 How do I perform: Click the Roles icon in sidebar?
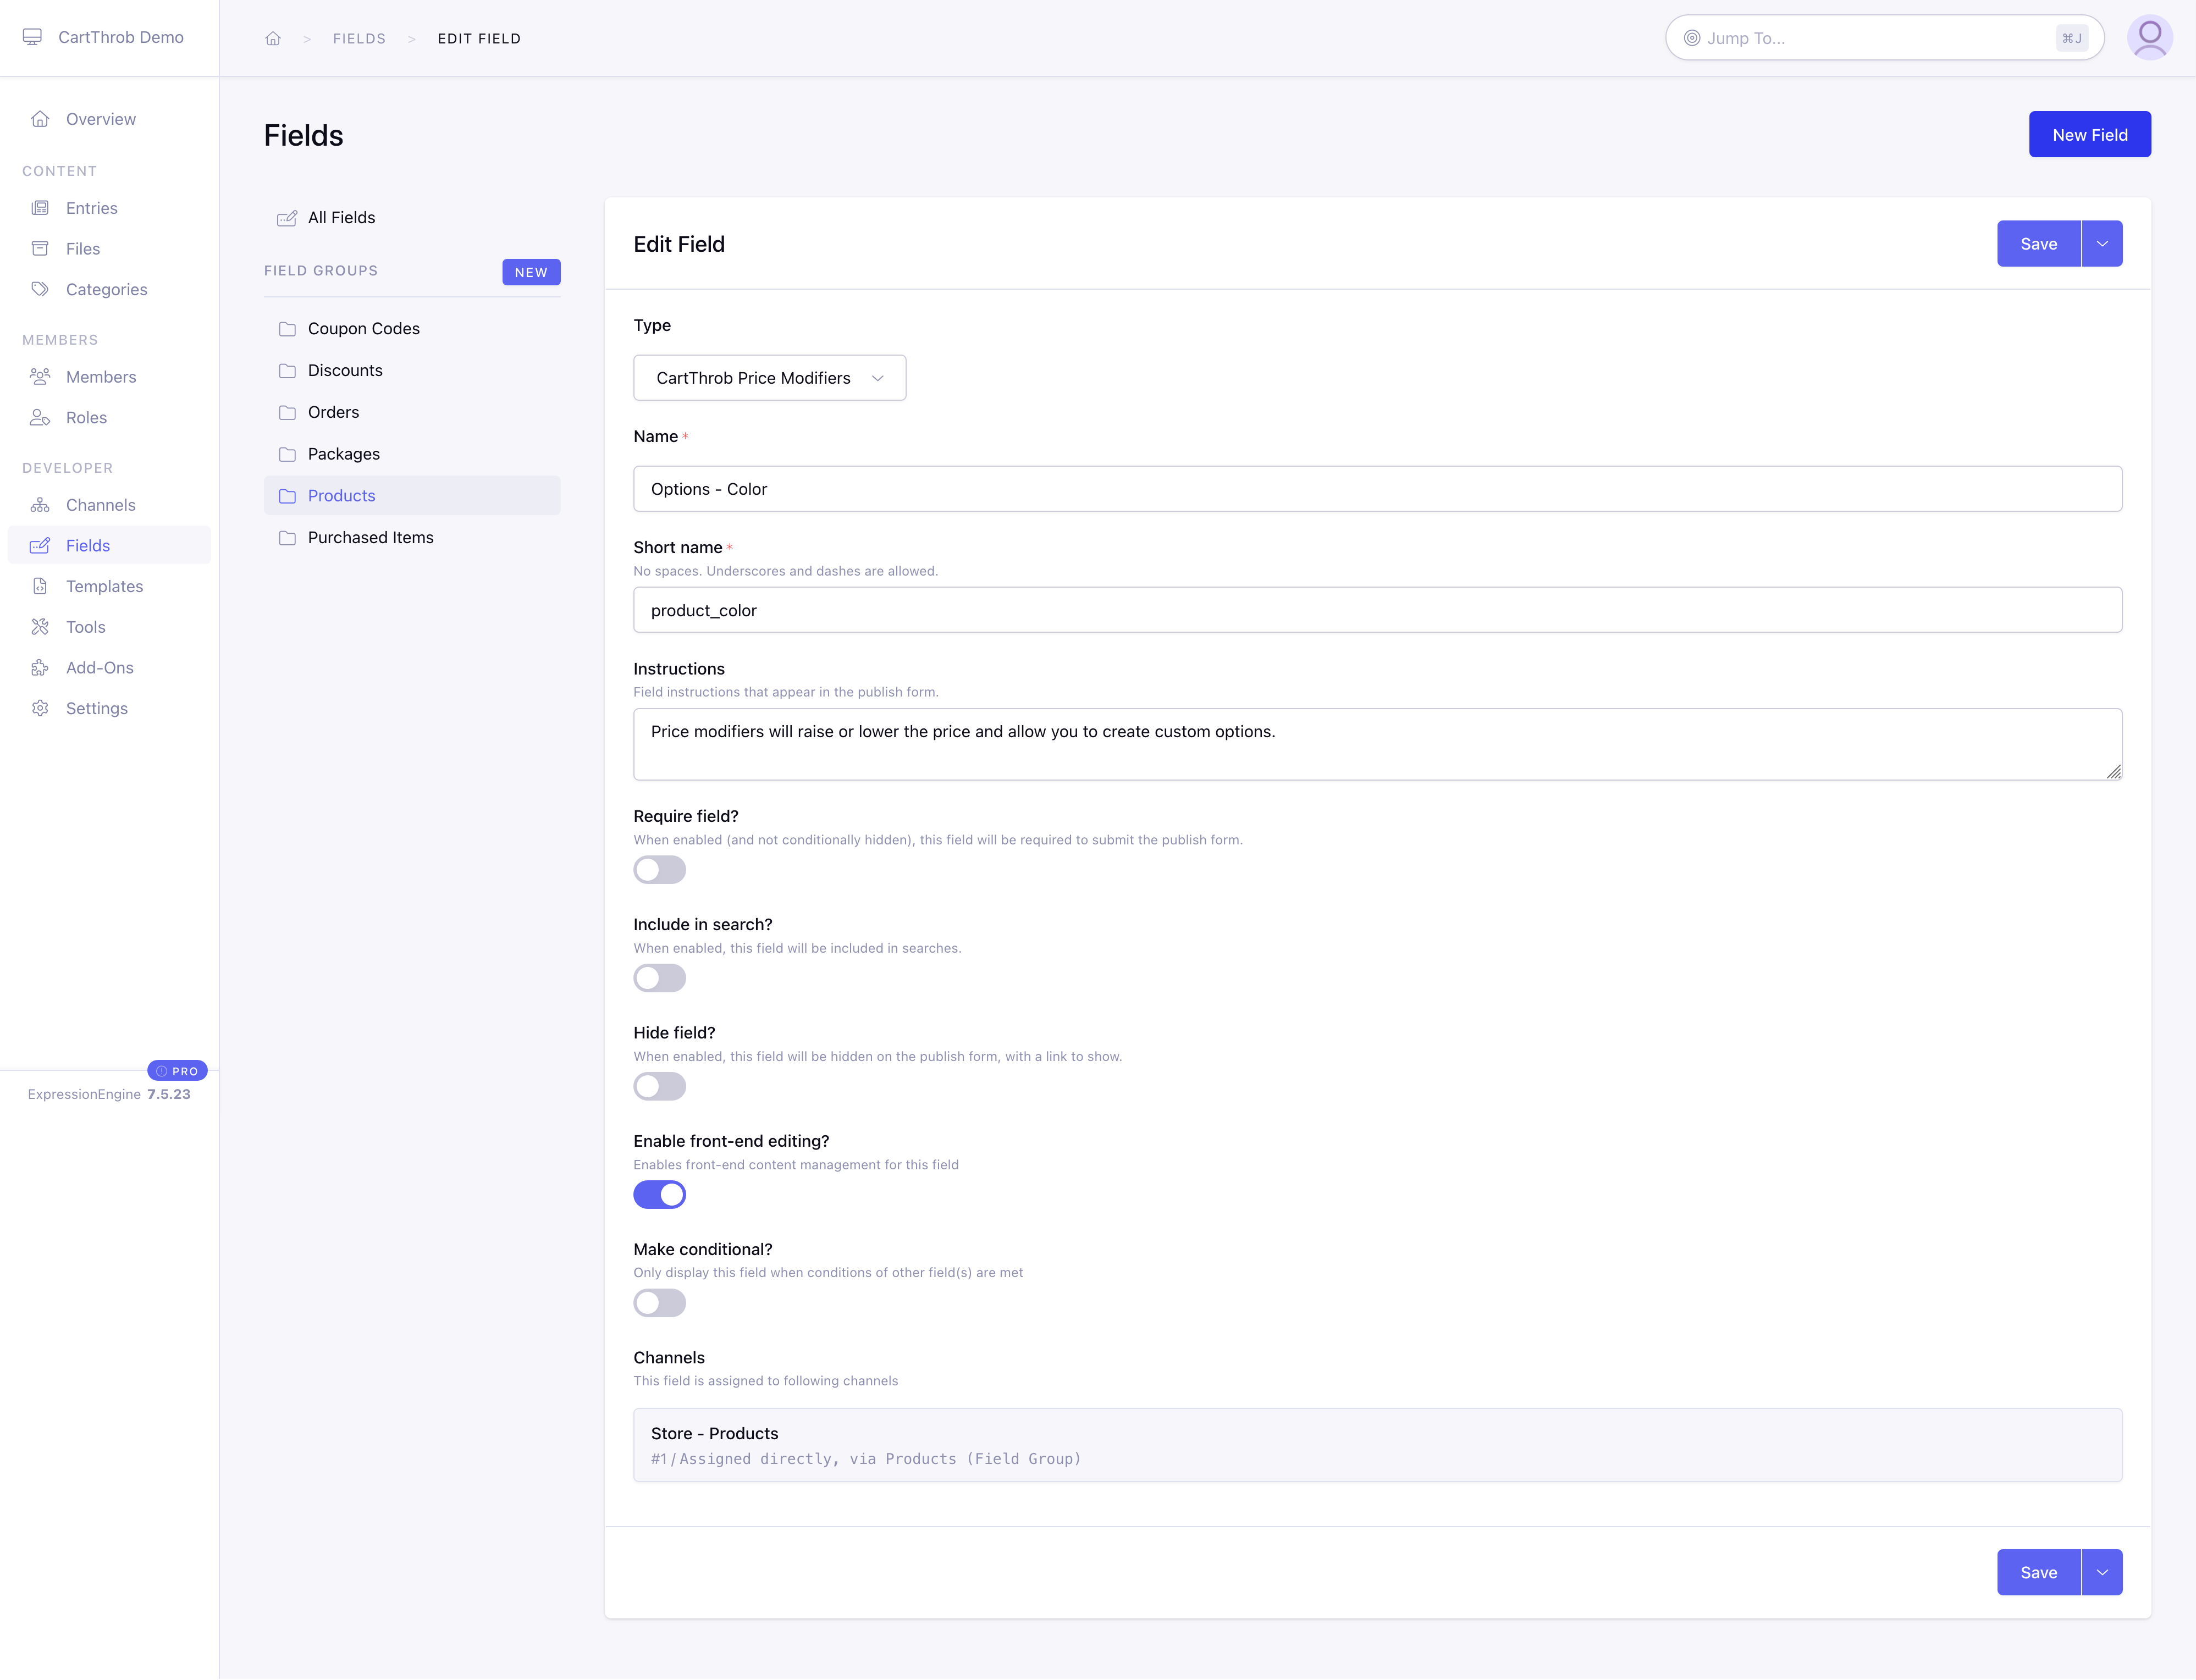click(x=40, y=418)
